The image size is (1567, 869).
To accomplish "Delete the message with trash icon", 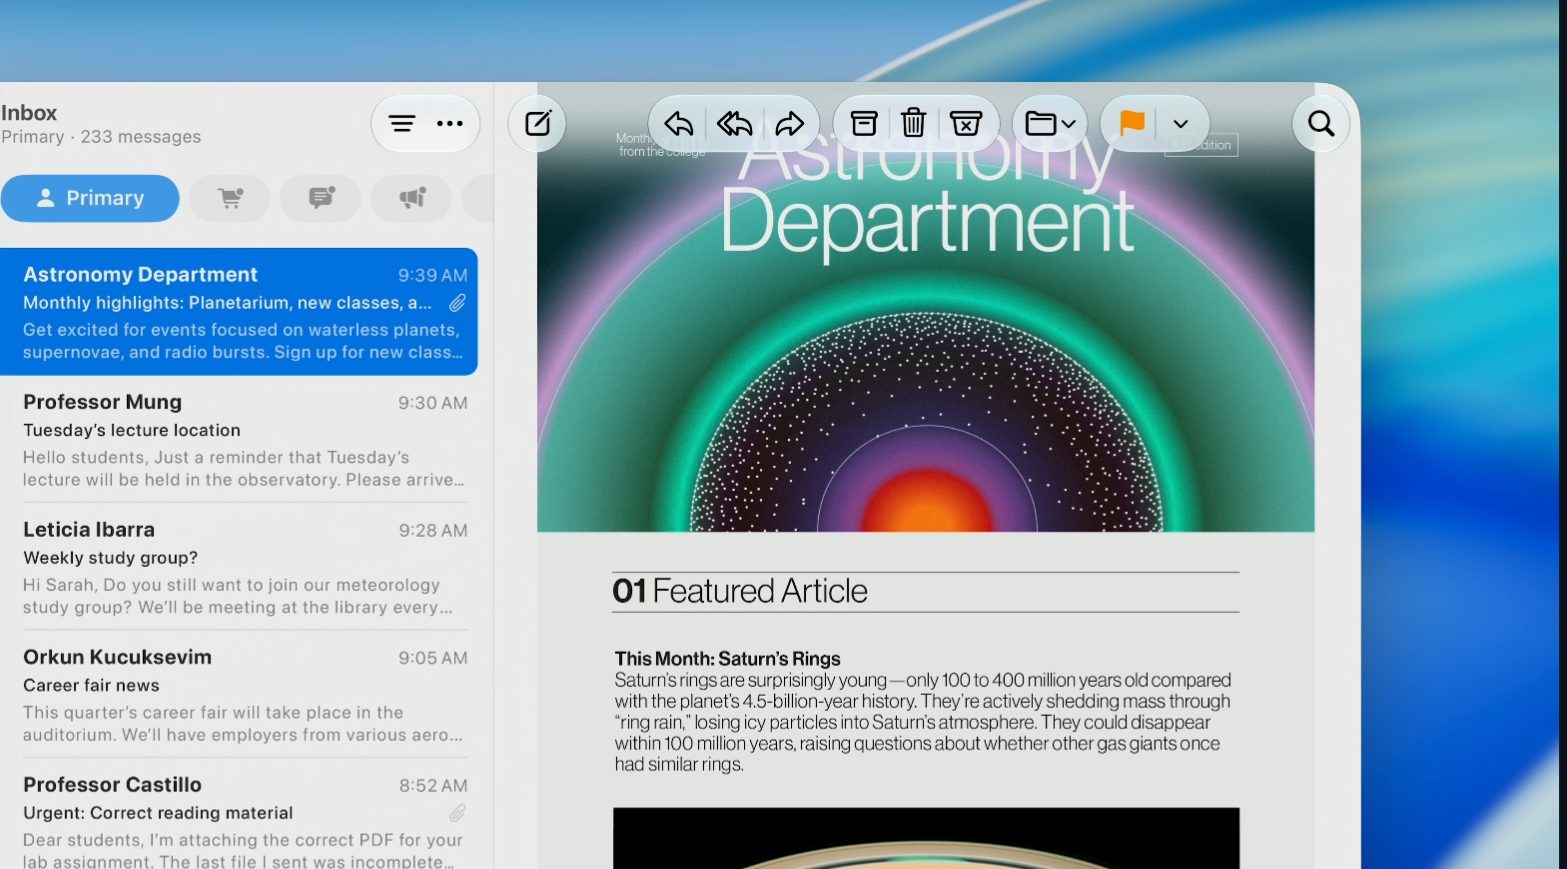I will pyautogui.click(x=913, y=123).
